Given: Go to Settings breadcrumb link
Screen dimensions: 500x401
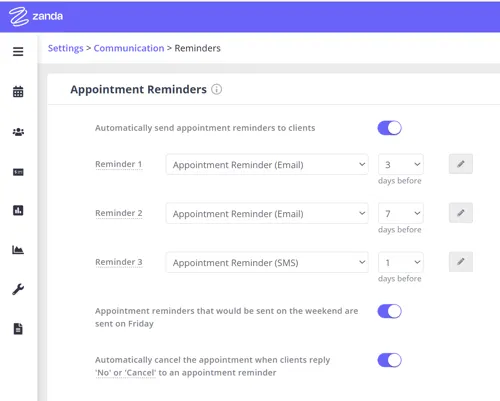Looking at the screenshot, I should click(x=66, y=48).
